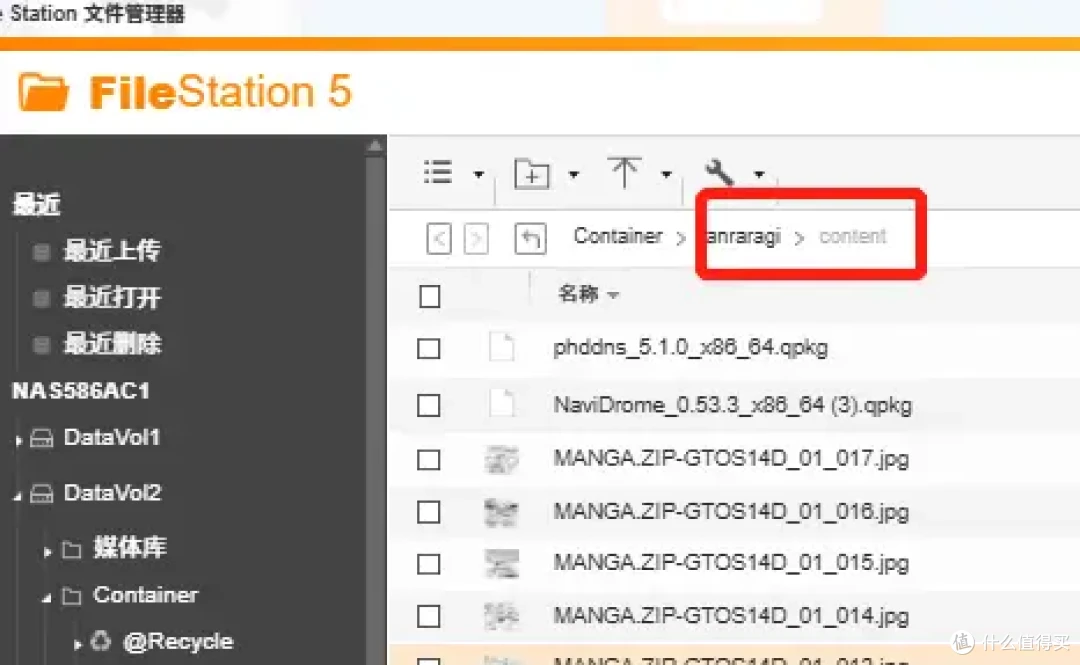
Task: Click the icon beside 最近上传
Action: click(x=41, y=252)
